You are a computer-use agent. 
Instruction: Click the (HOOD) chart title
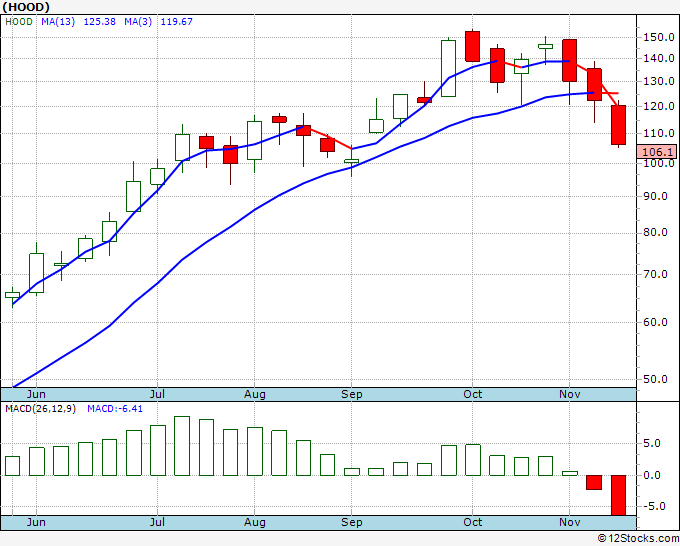click(x=26, y=7)
